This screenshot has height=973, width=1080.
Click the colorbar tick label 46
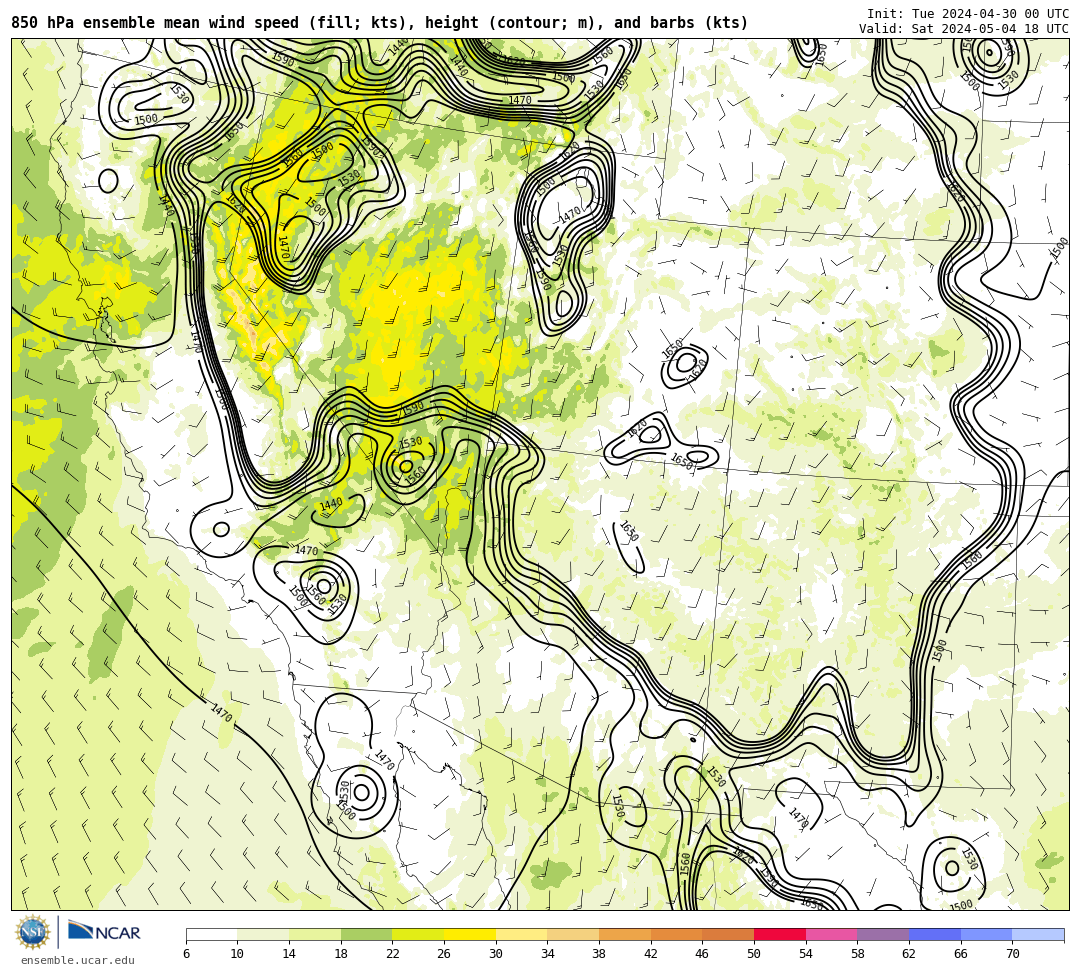(x=703, y=954)
